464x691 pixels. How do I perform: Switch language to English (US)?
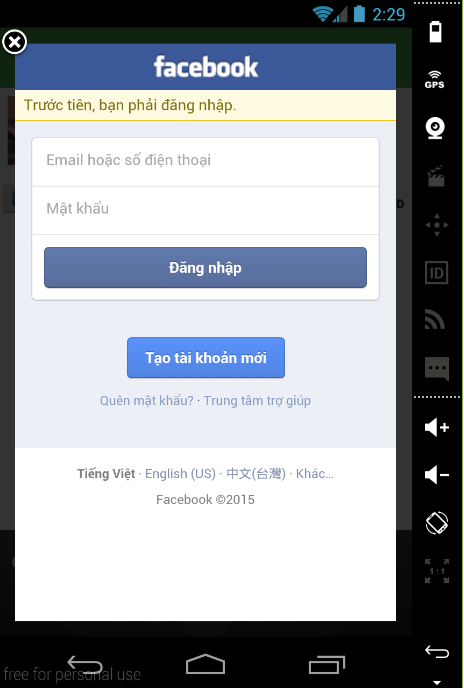[x=180, y=474]
